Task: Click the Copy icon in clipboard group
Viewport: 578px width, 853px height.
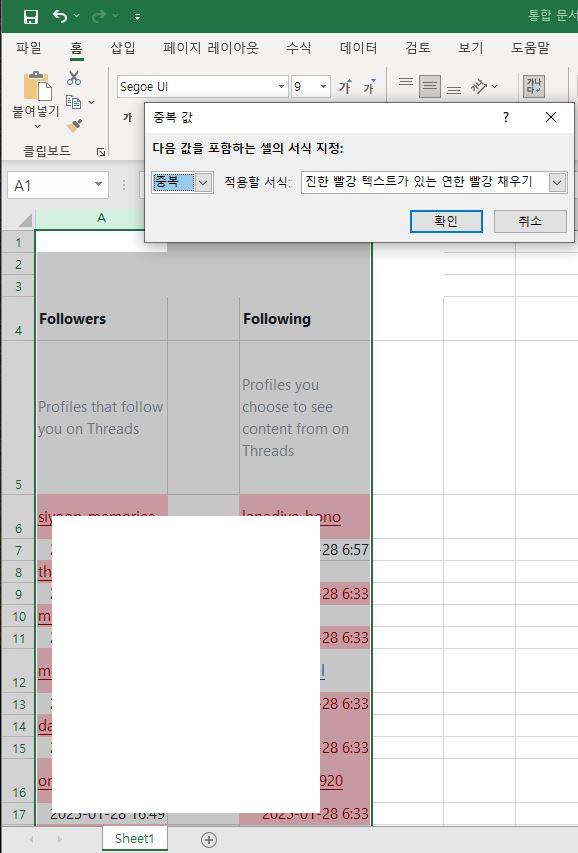Action: pyautogui.click(x=73, y=102)
